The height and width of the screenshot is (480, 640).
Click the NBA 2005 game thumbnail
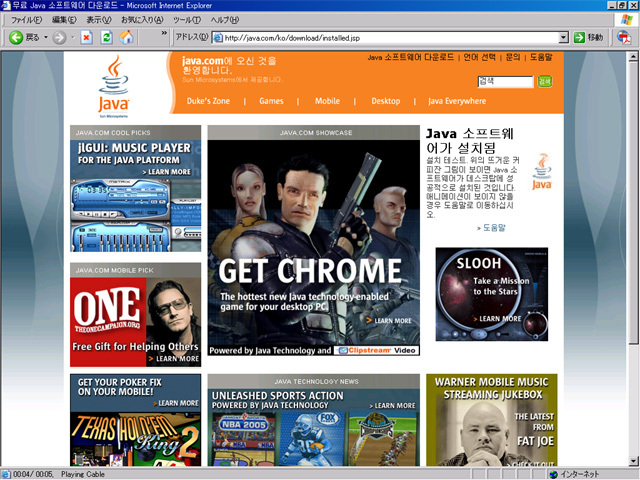243,439
